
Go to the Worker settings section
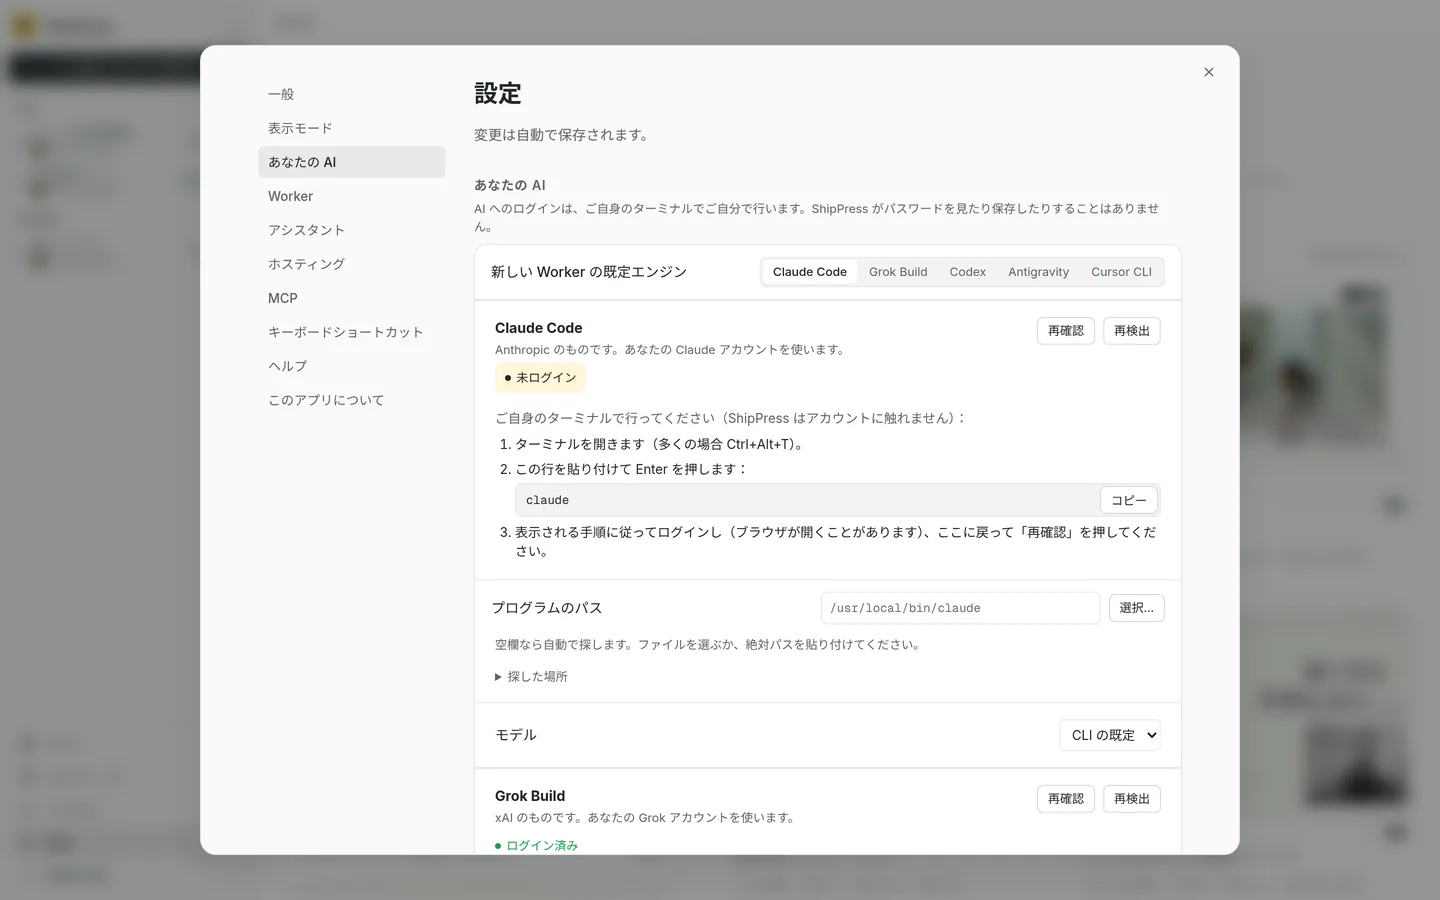tap(351, 196)
